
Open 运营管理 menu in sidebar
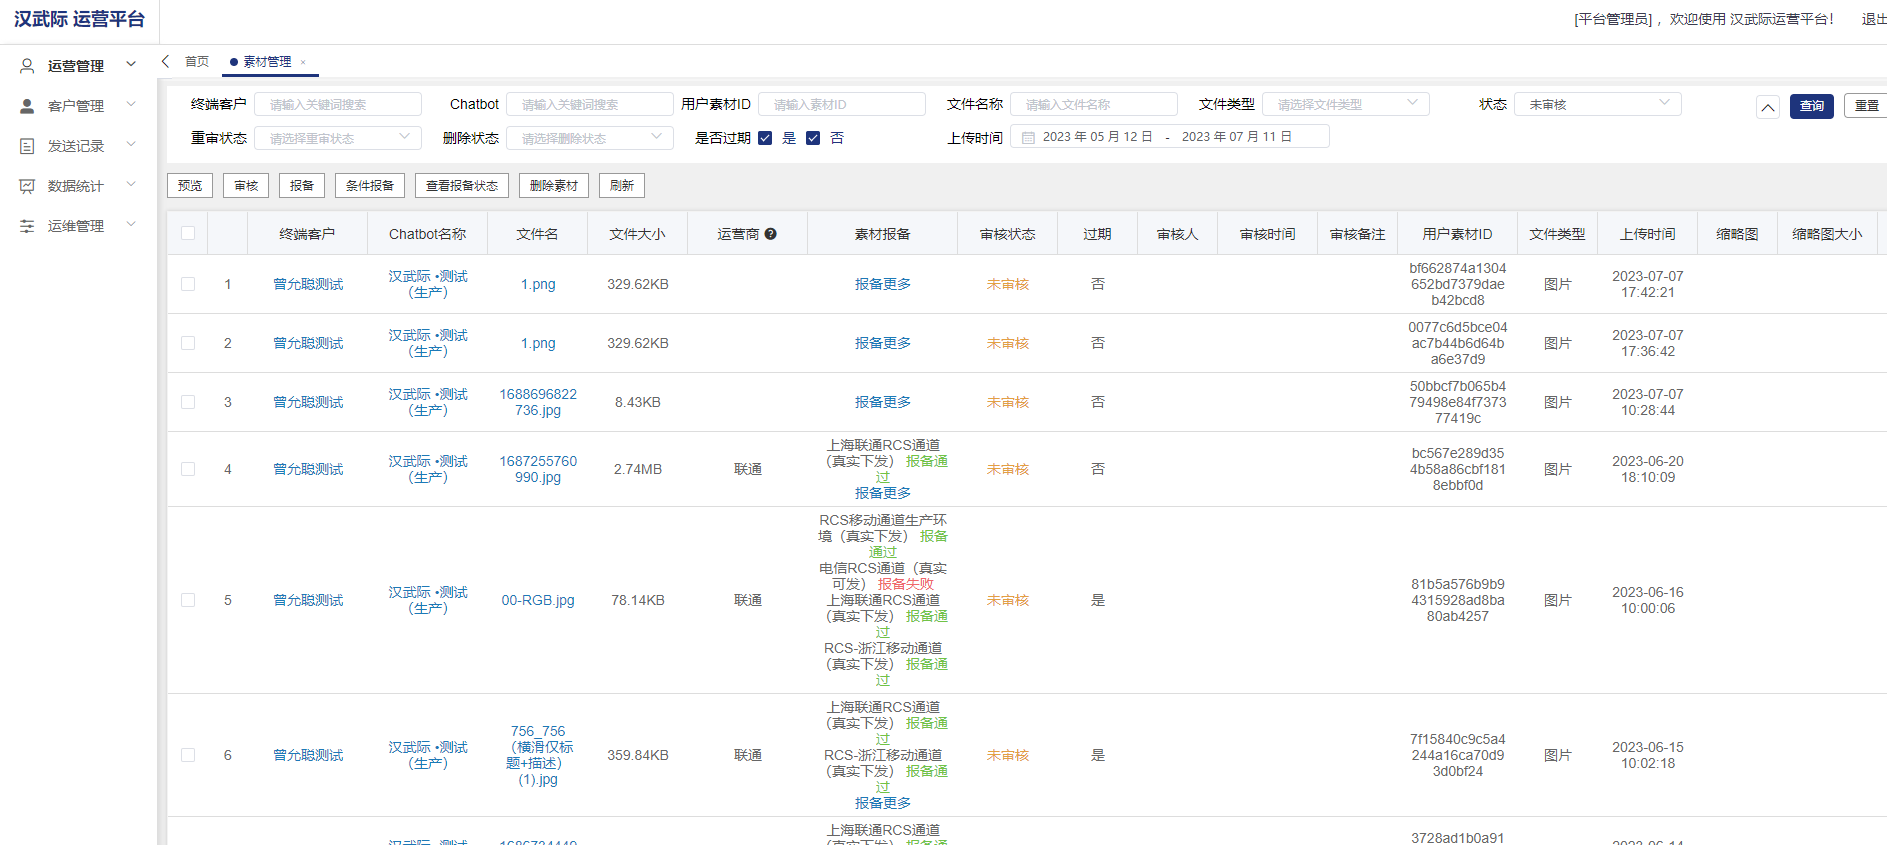[x=76, y=66]
